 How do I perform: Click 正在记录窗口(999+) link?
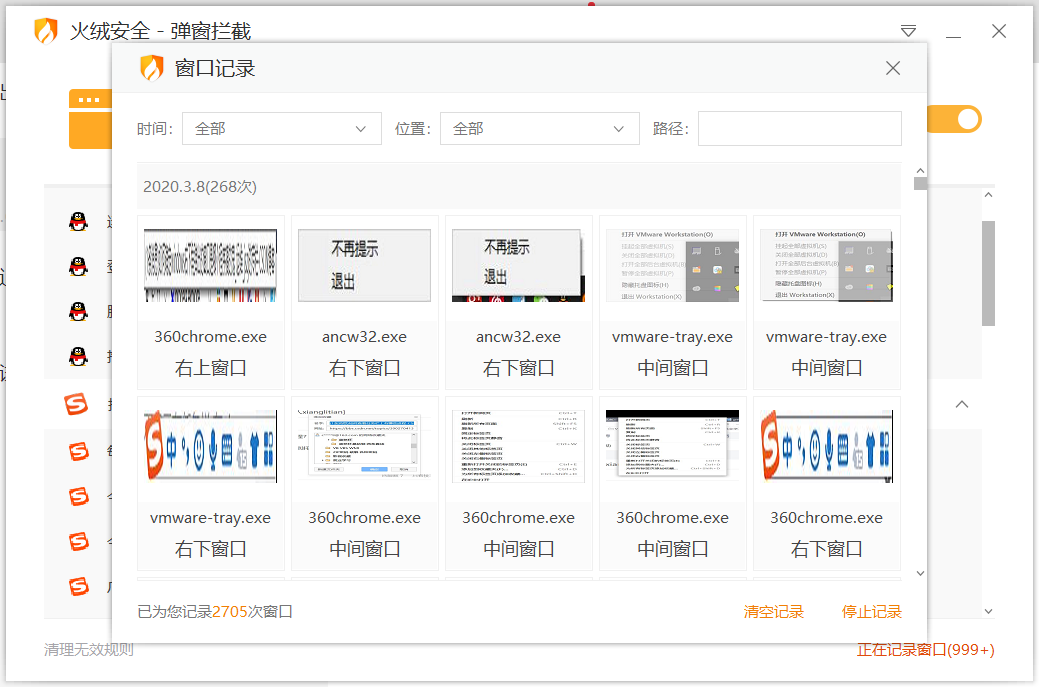(925, 649)
